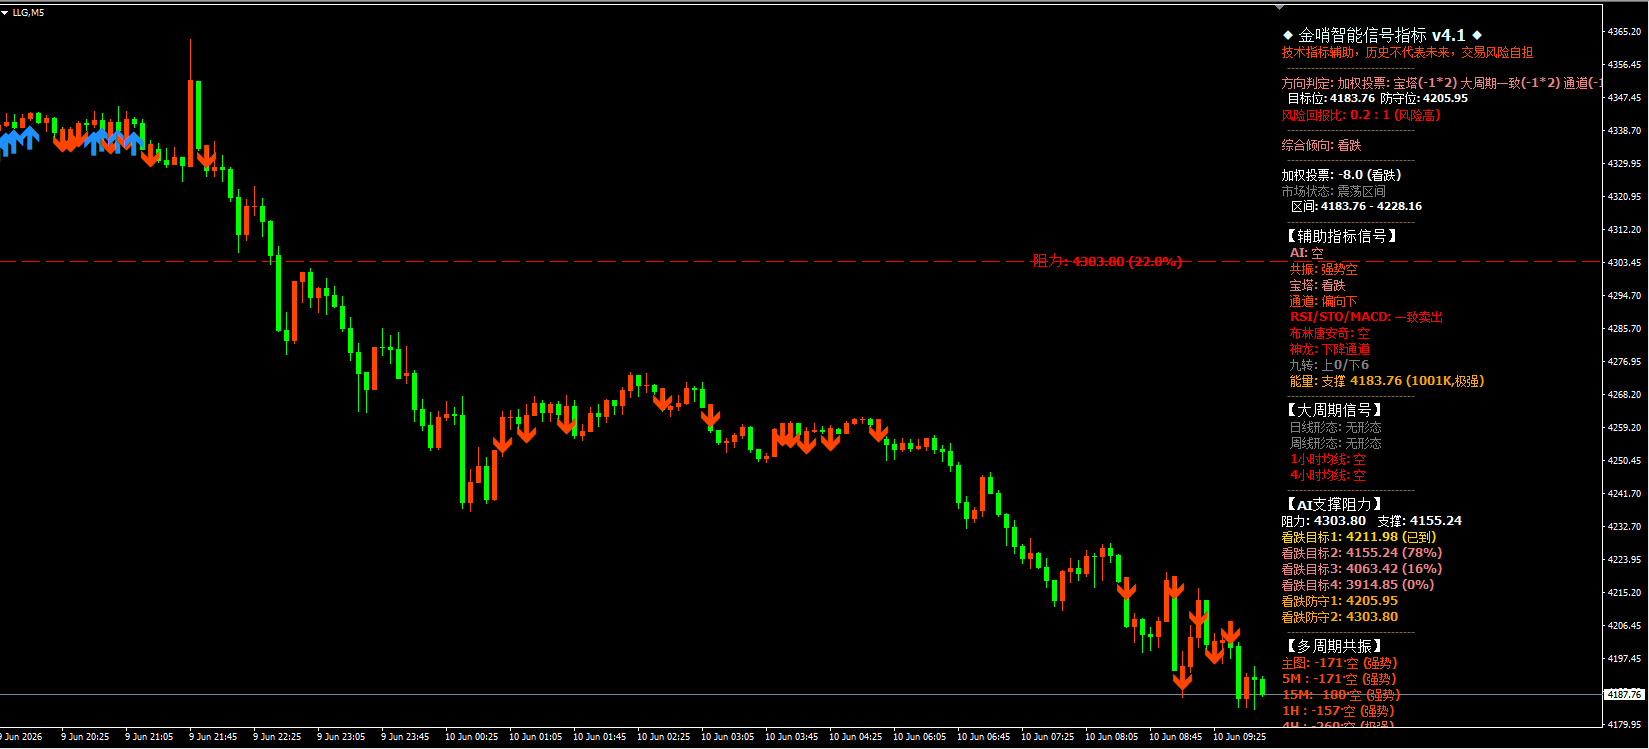Click the 9 Jun 21:45 time label
1649x749 pixels.
[213, 737]
